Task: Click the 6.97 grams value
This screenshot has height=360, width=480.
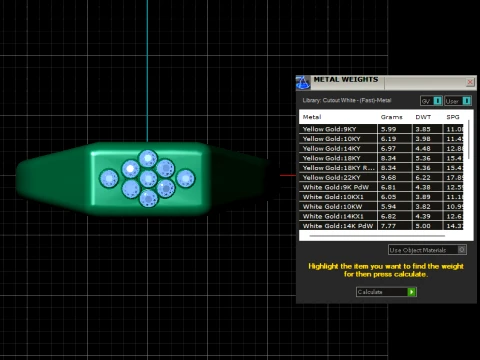Action: (x=388, y=149)
